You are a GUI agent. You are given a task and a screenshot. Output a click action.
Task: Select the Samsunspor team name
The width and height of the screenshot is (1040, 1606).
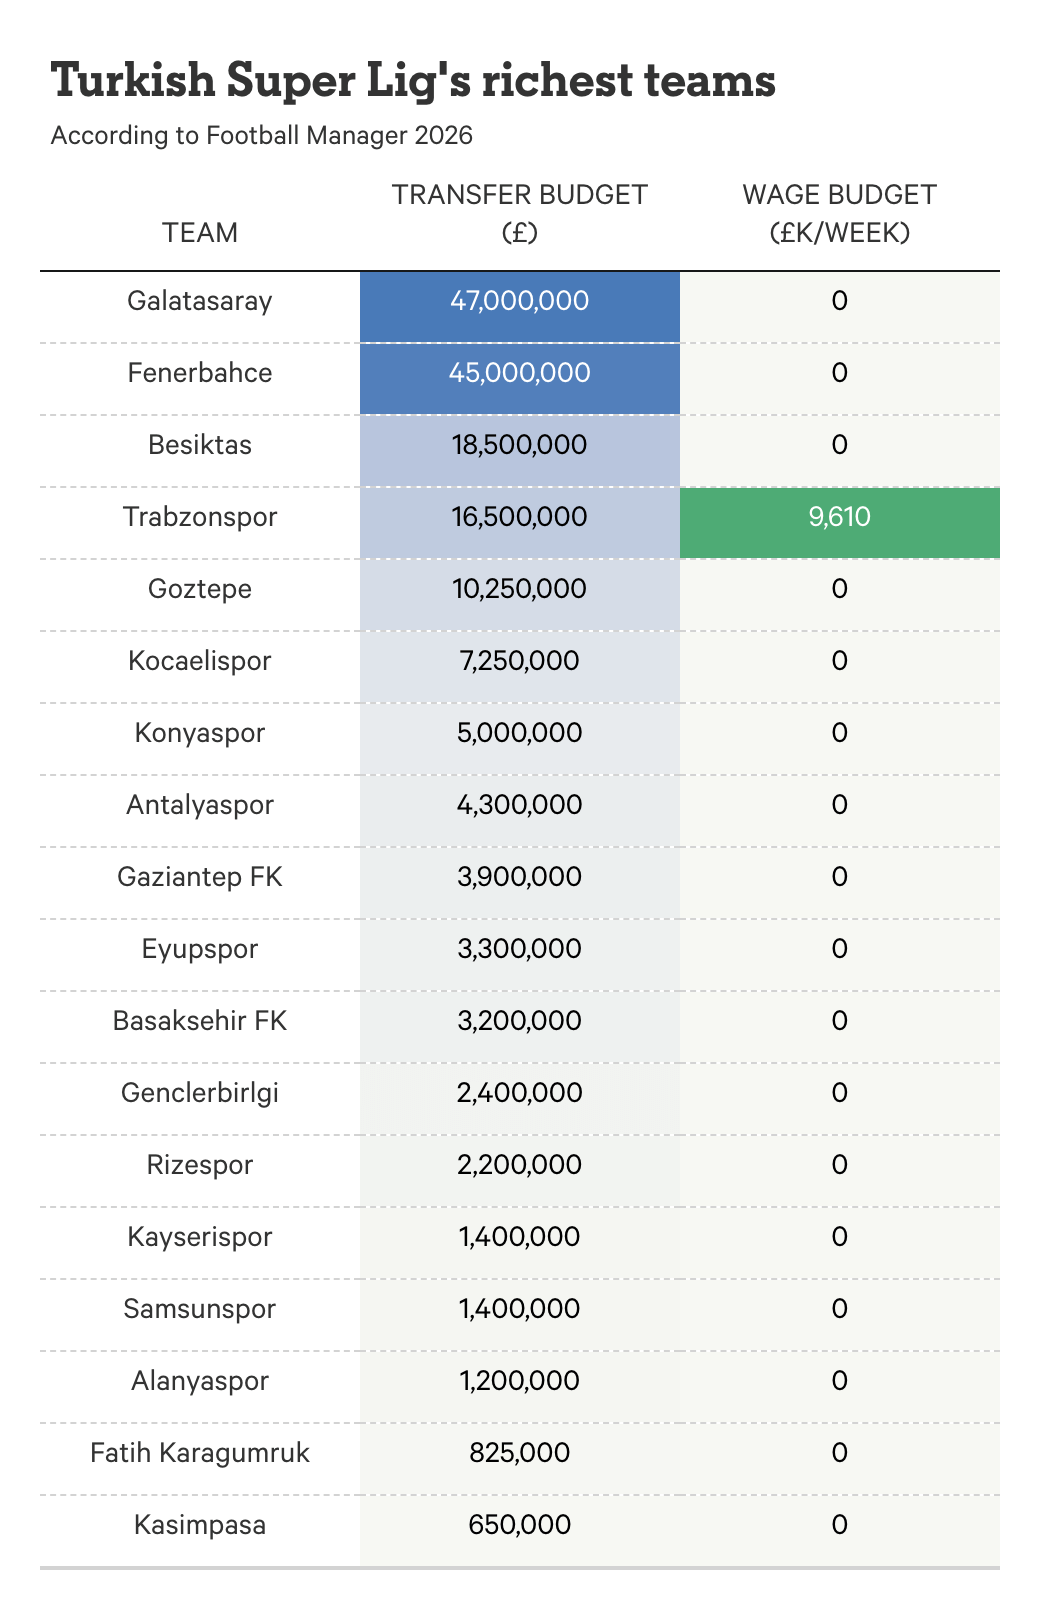pos(200,1309)
